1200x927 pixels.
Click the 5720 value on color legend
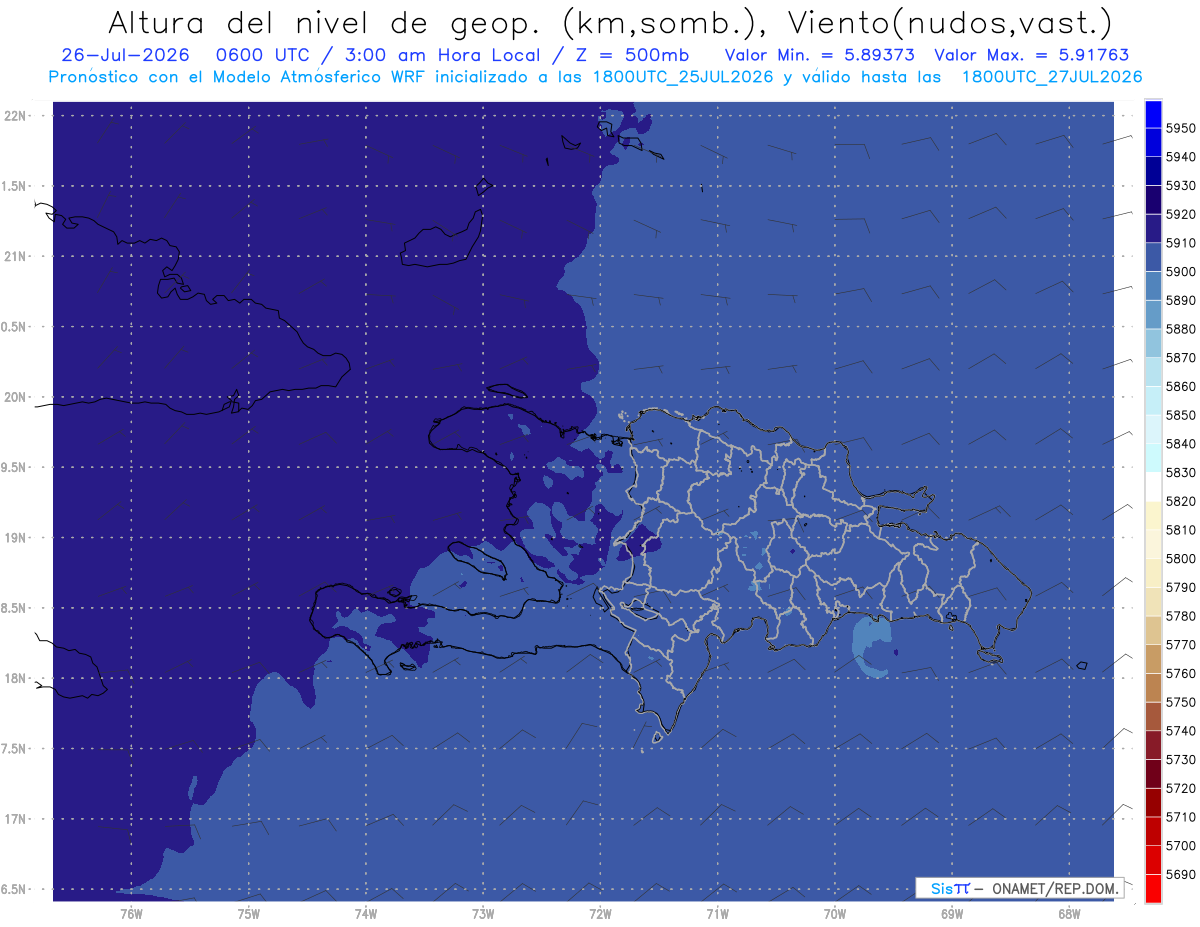click(1181, 788)
